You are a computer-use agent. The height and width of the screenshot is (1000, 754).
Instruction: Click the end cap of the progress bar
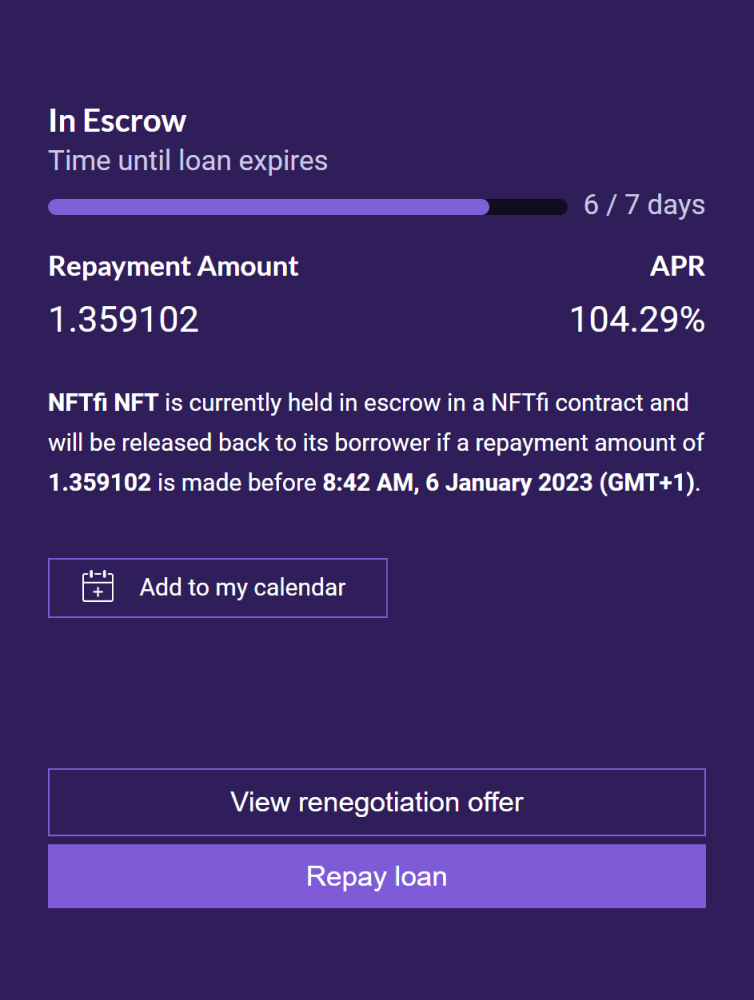(x=555, y=206)
